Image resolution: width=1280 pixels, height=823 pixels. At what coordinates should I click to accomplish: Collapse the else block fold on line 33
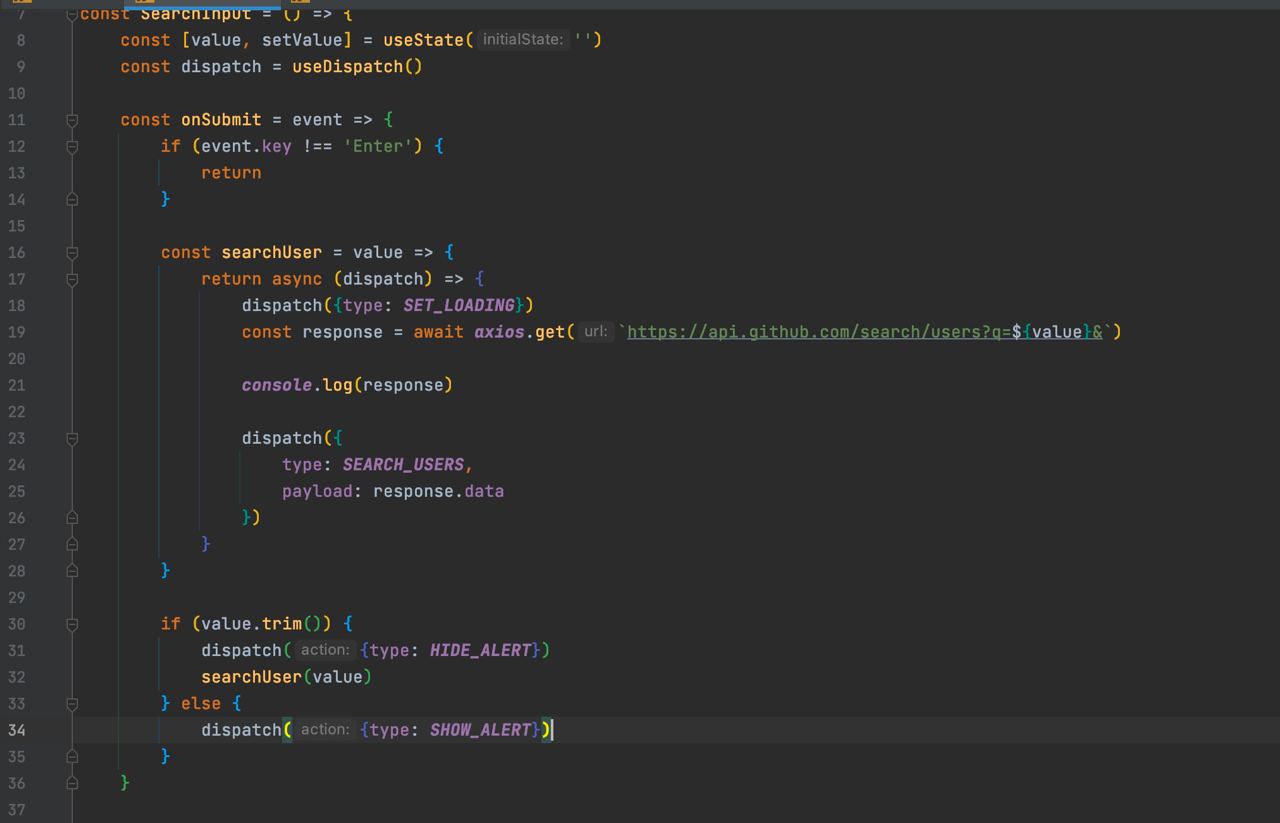point(72,703)
